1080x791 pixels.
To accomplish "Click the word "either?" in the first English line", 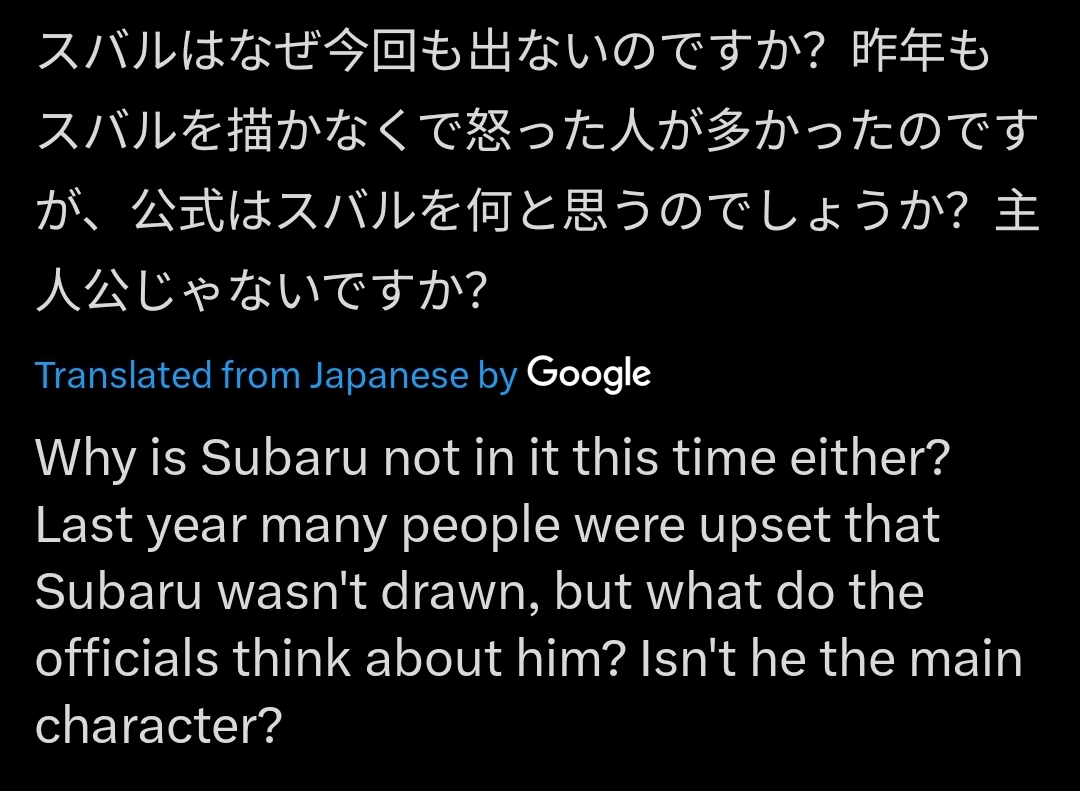I will pos(869,457).
